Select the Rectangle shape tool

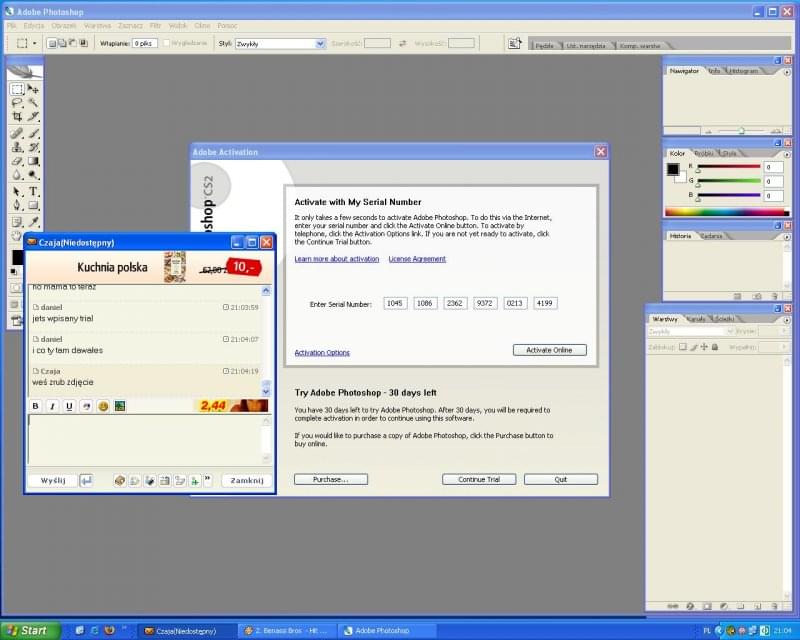[33, 205]
